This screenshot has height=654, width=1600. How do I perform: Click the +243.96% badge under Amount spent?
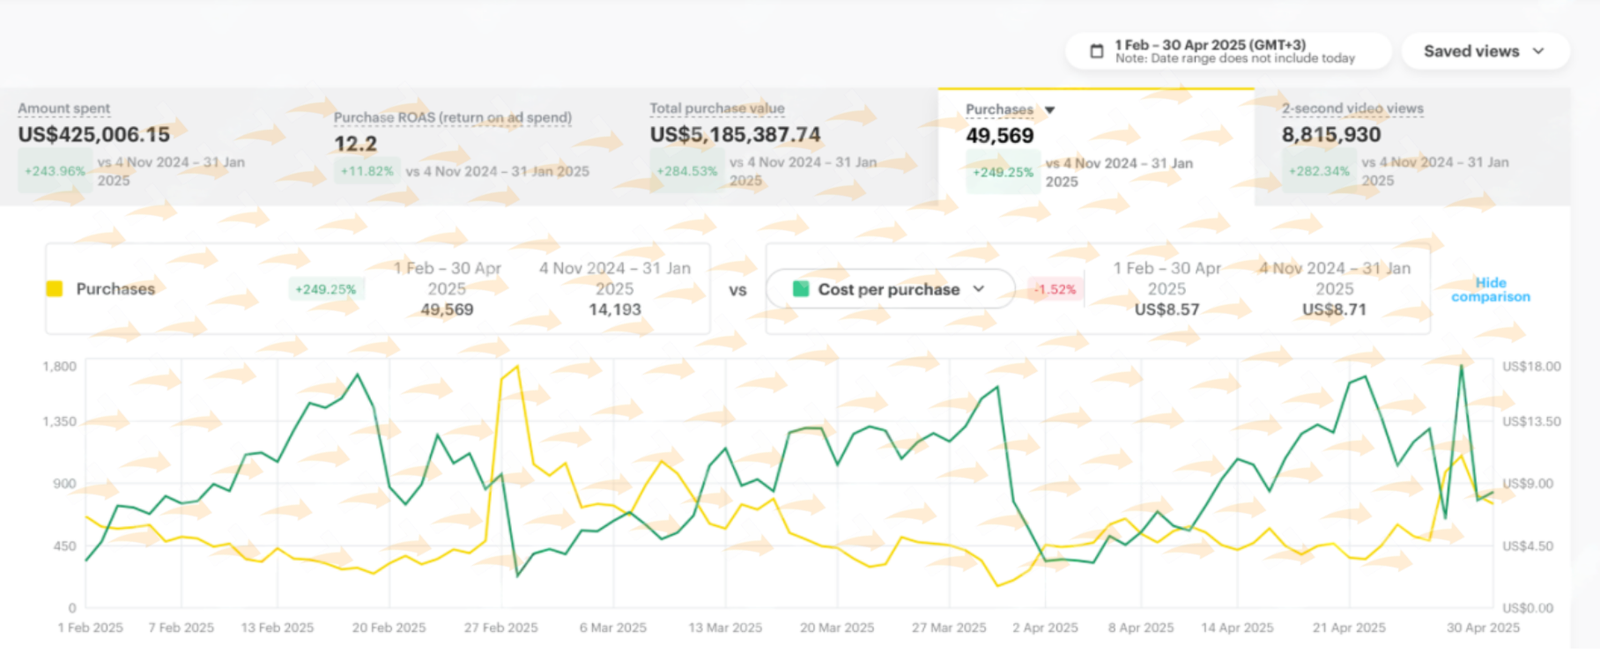click(x=55, y=171)
